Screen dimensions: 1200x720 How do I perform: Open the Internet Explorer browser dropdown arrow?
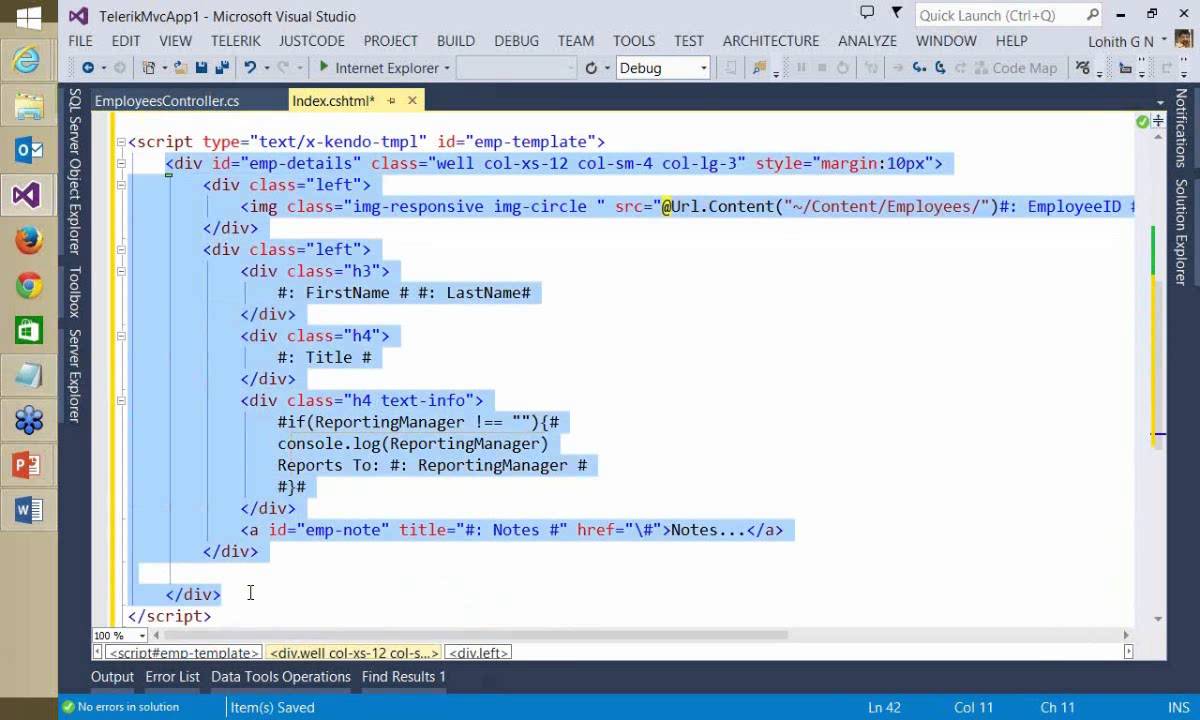point(446,68)
